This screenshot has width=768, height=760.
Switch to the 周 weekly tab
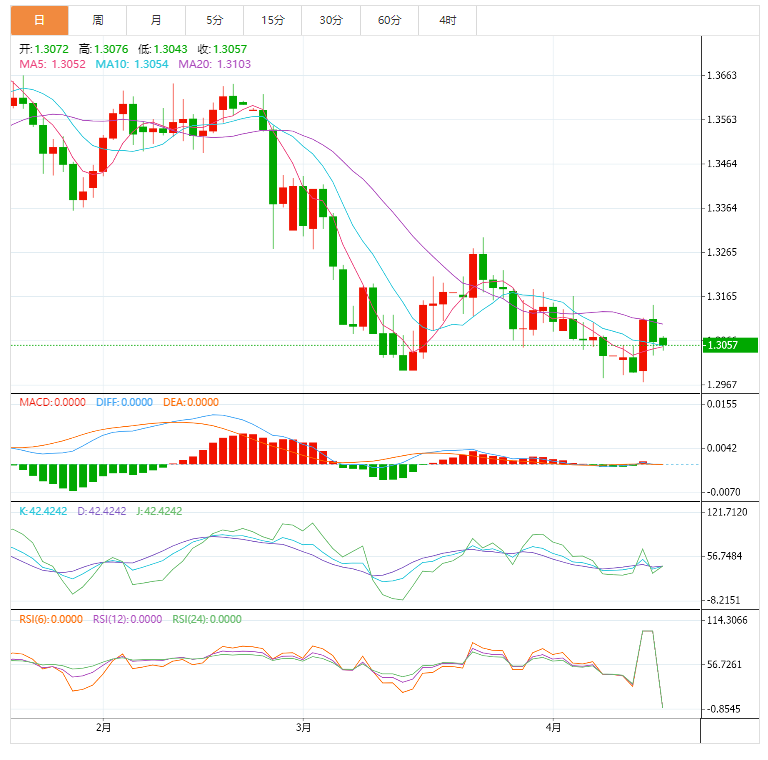[x=97, y=20]
